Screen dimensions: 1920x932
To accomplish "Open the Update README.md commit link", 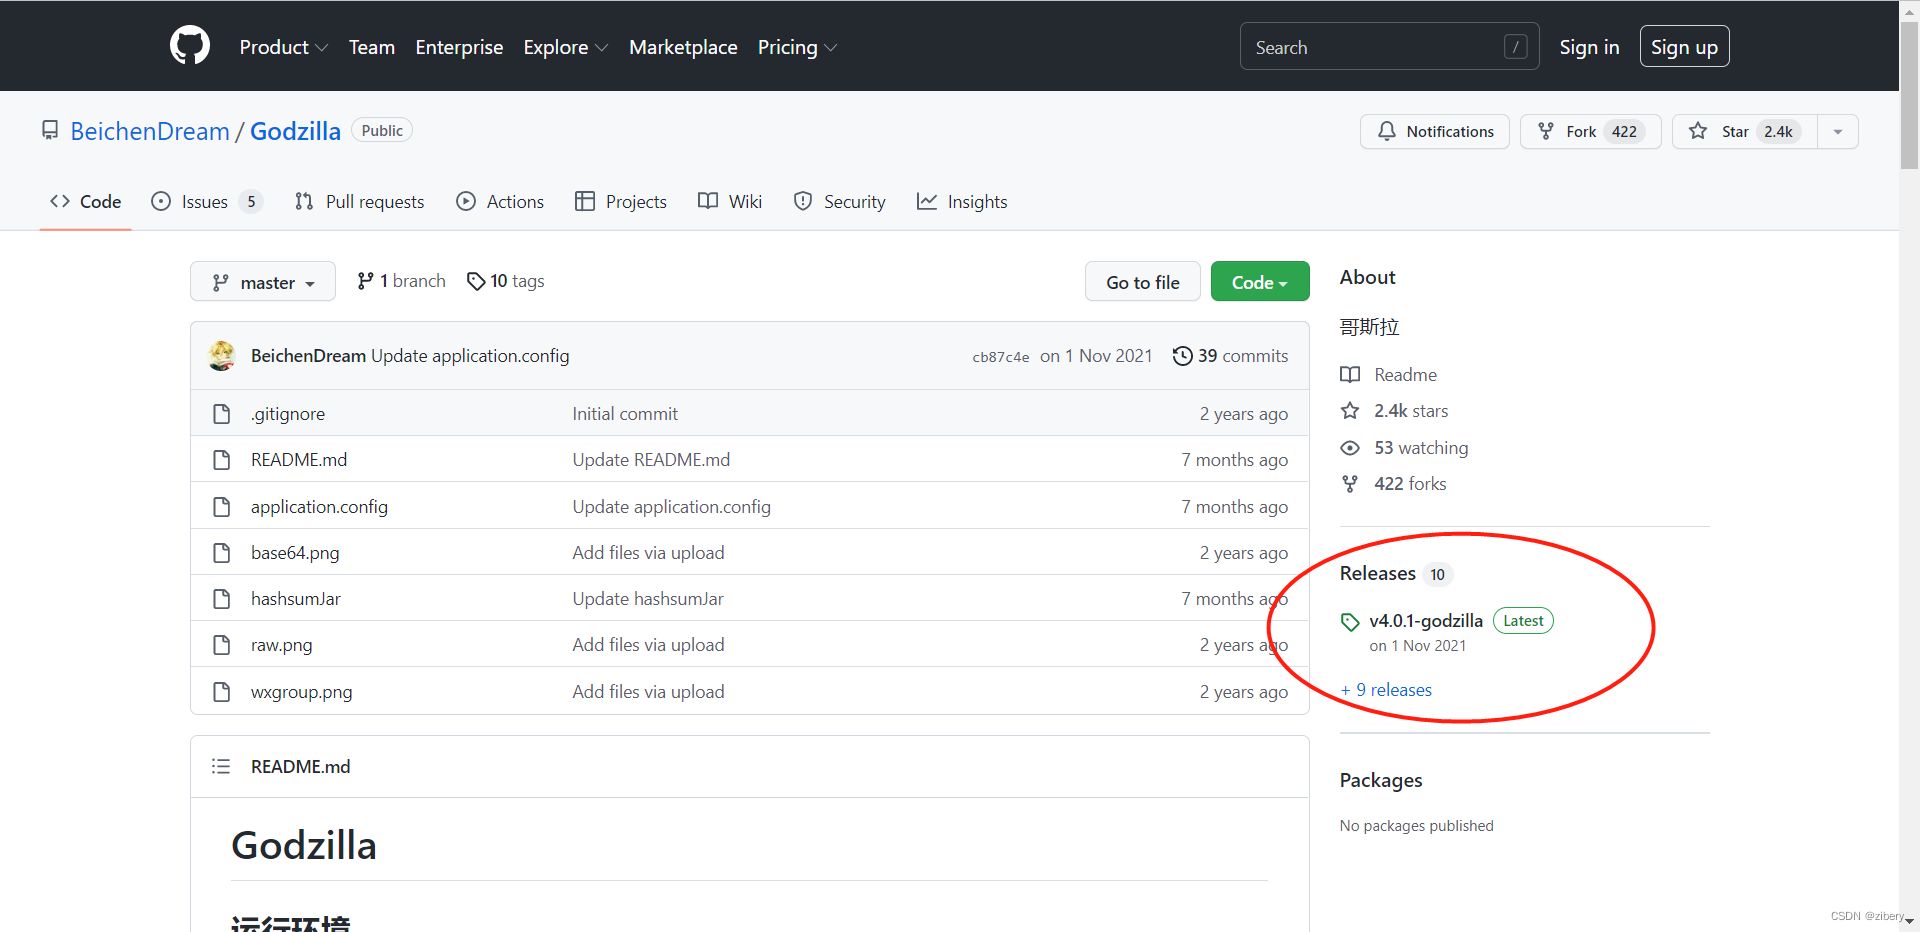I will (x=651, y=460).
